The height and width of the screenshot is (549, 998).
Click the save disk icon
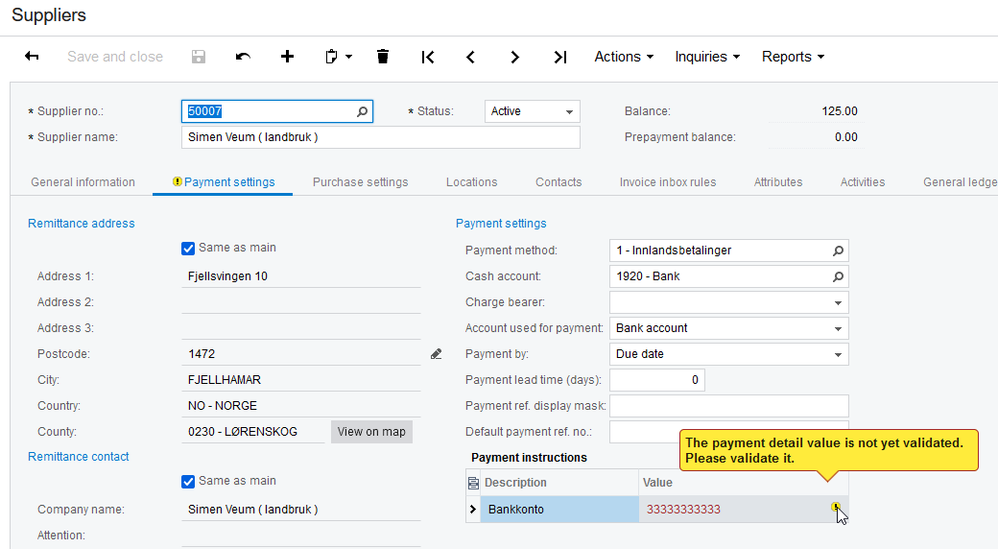pyautogui.click(x=199, y=57)
